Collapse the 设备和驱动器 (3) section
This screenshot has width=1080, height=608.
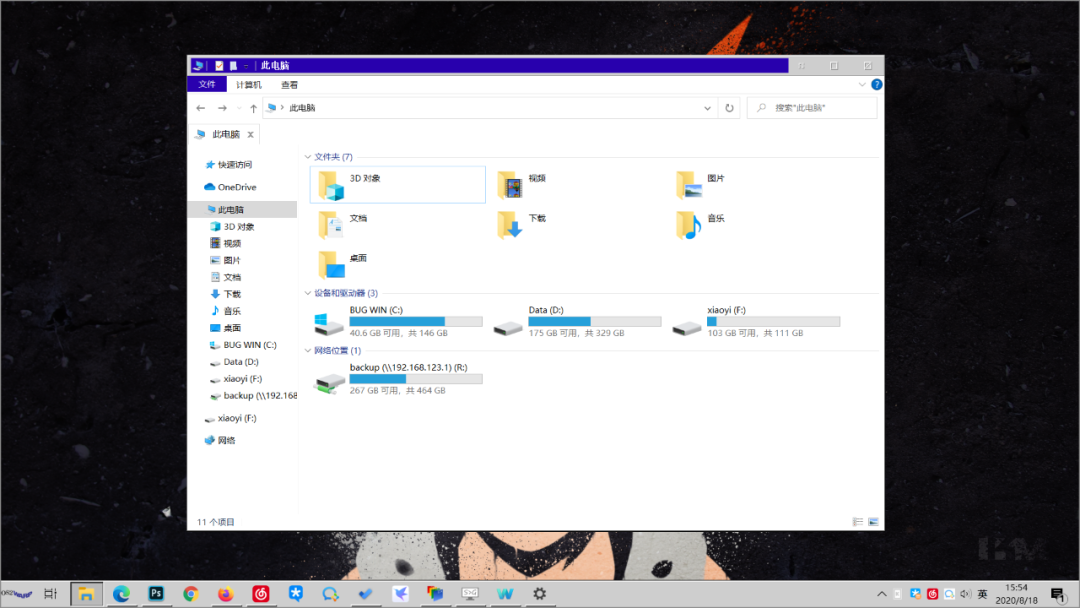click(x=308, y=294)
